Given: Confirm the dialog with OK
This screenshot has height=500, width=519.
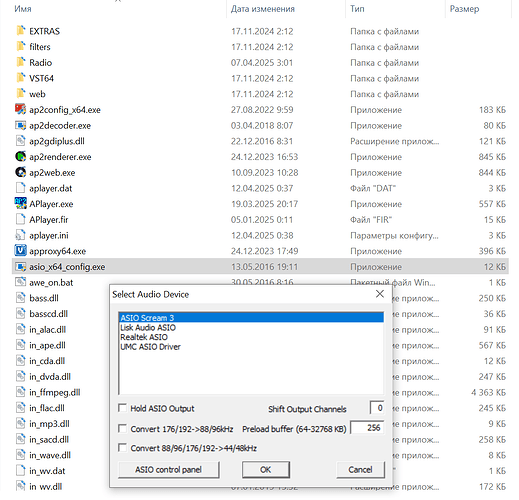Looking at the screenshot, I should (266, 470).
